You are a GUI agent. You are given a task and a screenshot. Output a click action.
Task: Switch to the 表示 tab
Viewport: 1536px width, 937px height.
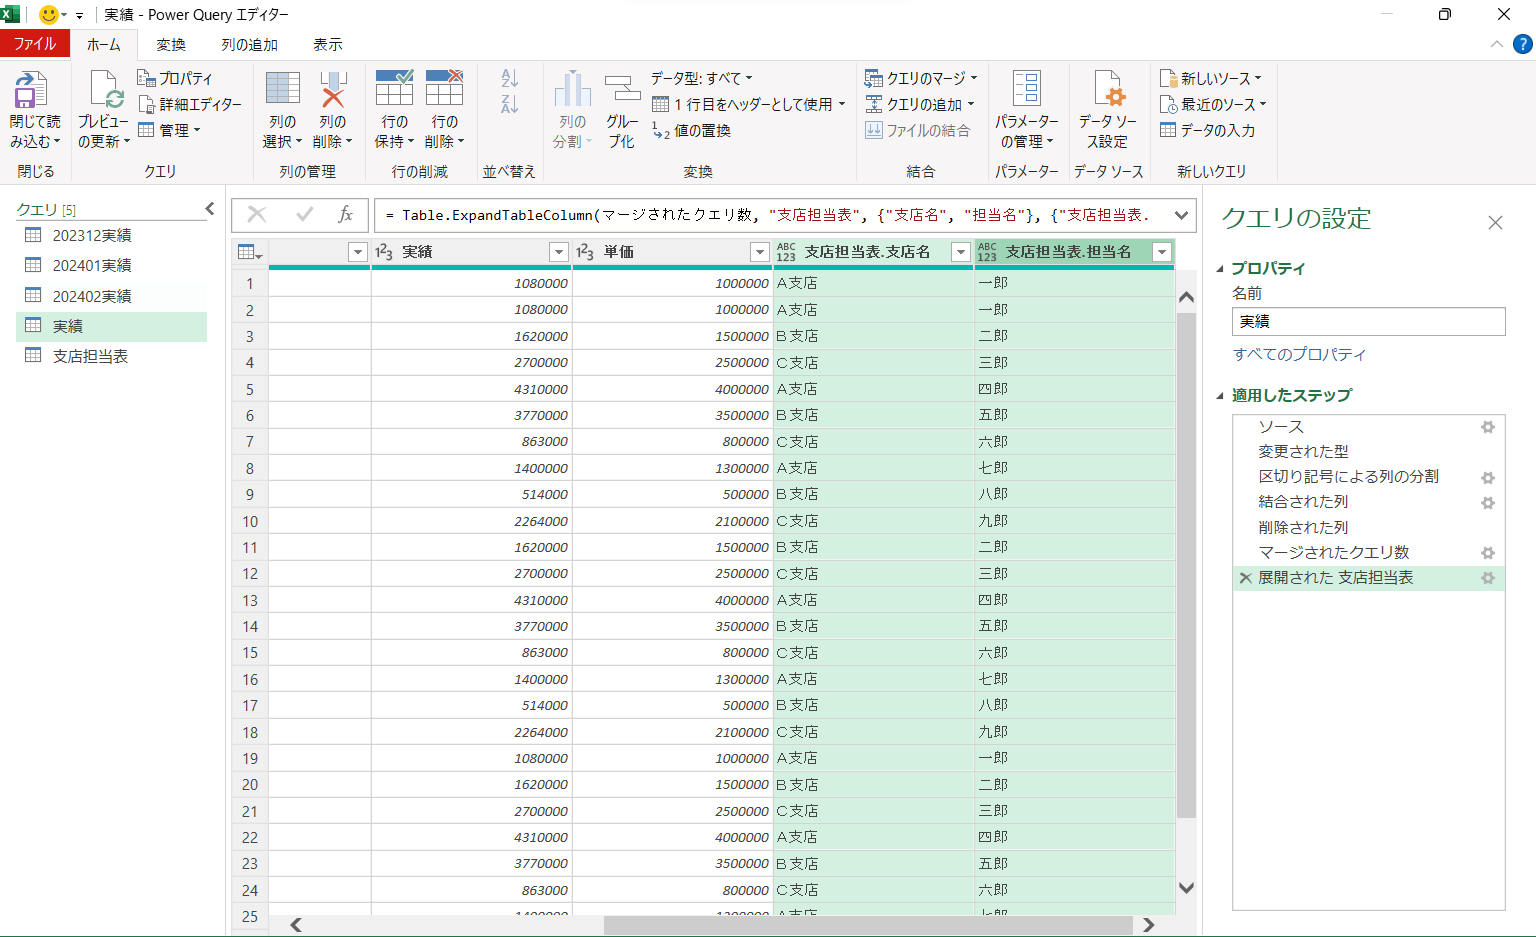[x=327, y=44]
